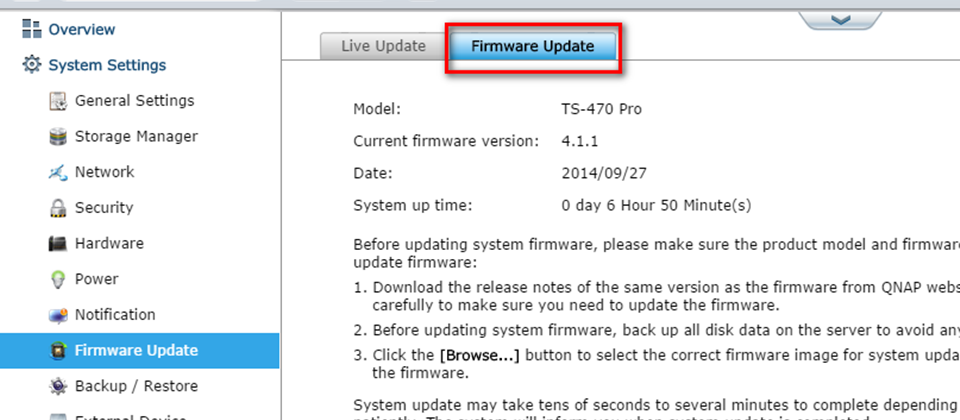Viewport: 960px width, 420px height.
Task: Open the Network settings entry
Action: (x=104, y=172)
